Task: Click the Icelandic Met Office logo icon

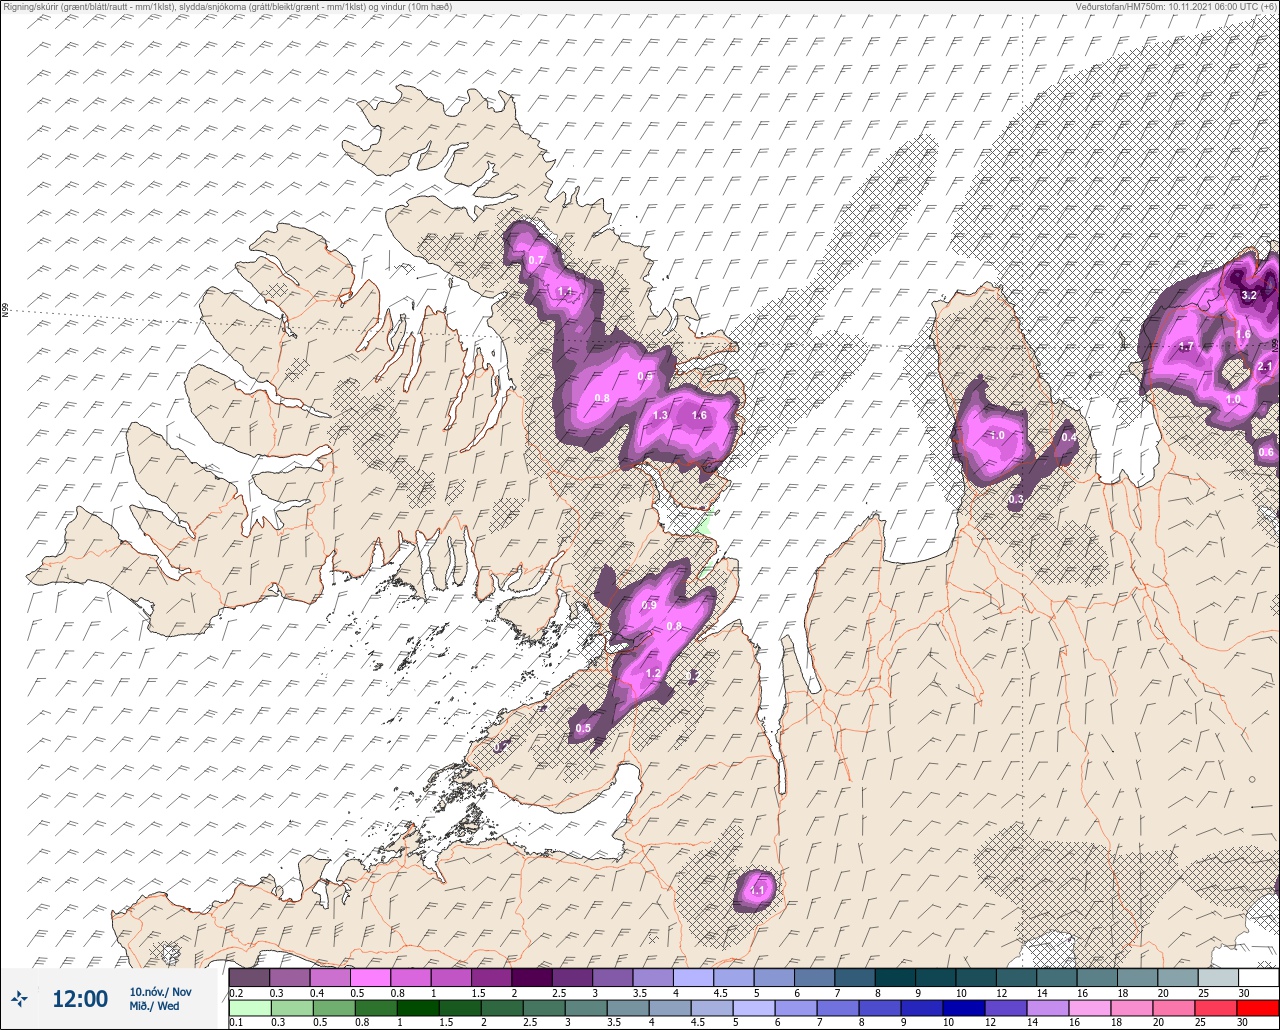Action: [19, 998]
